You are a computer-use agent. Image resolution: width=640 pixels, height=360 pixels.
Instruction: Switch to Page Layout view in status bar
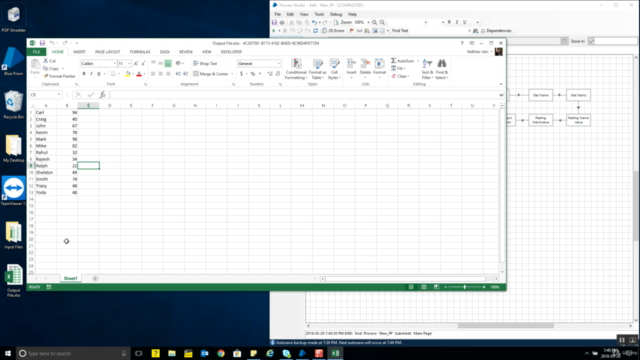[424, 287]
